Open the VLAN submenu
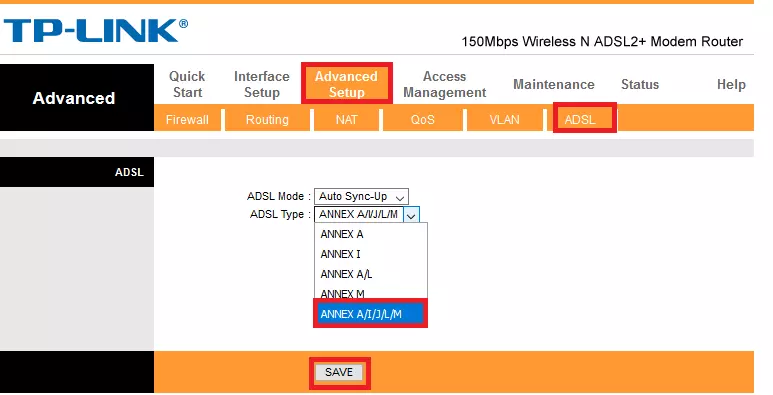 tap(504, 120)
